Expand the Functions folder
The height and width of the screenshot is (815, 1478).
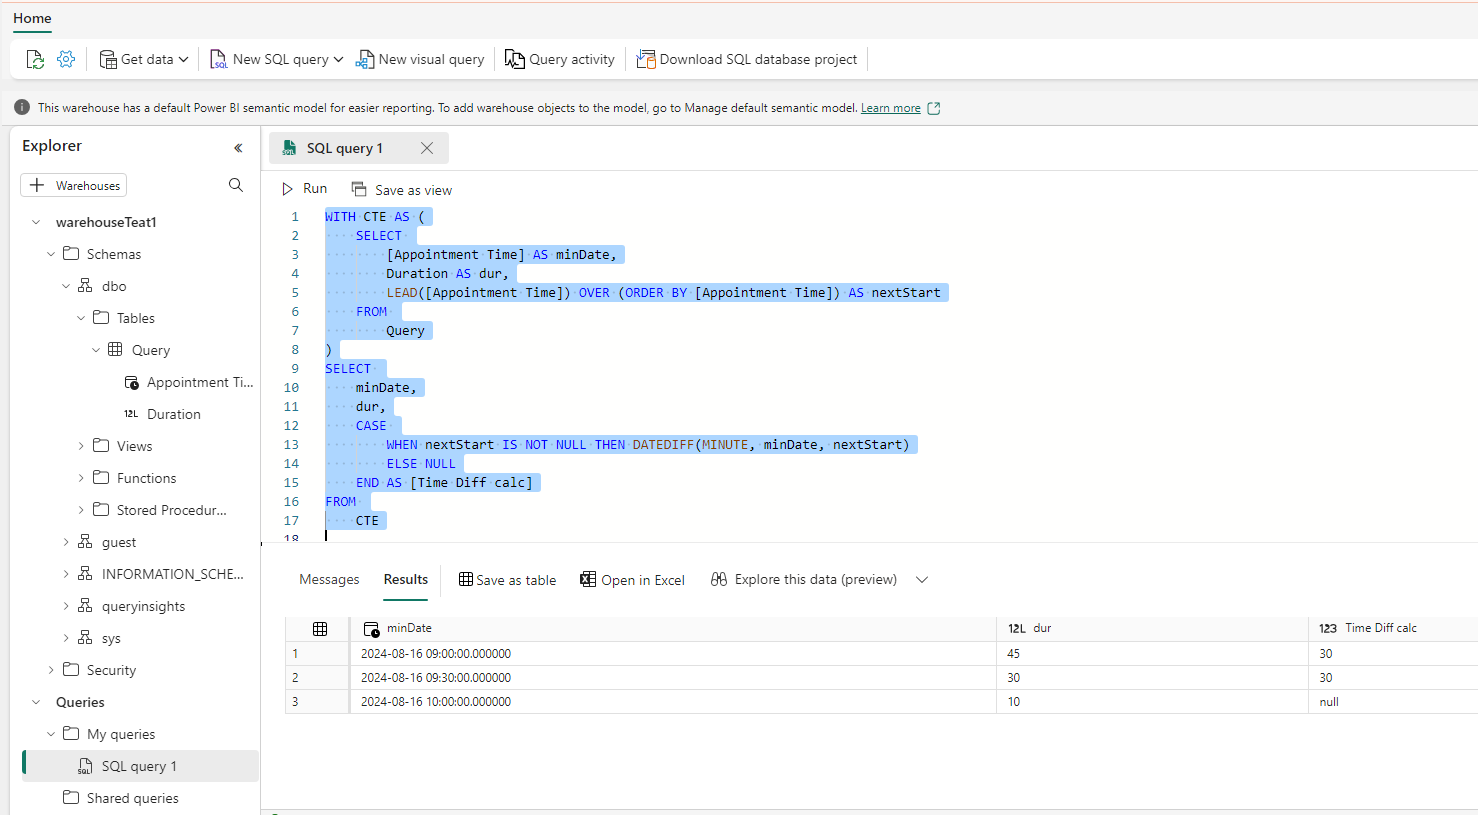81,478
